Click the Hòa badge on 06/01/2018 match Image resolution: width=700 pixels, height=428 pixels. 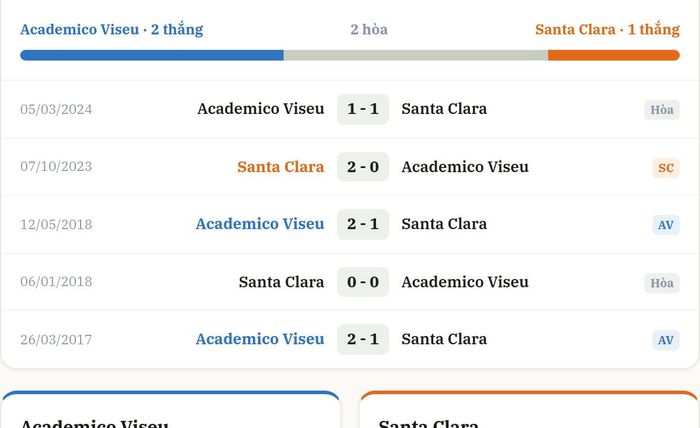pyautogui.click(x=662, y=283)
